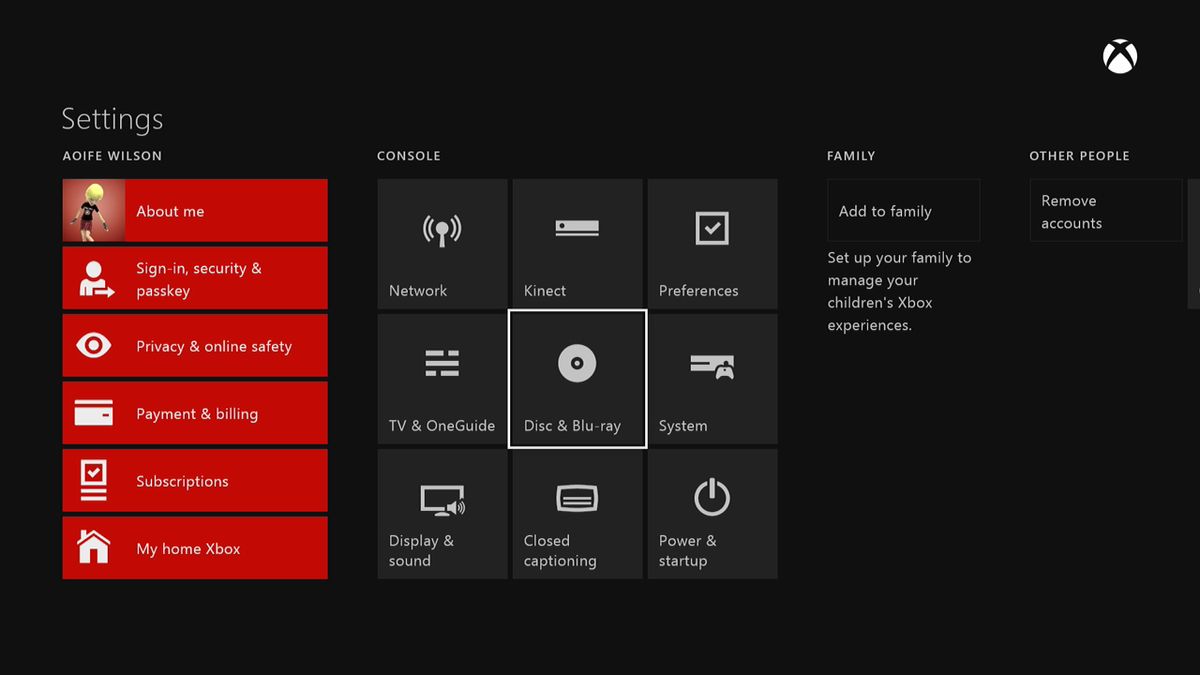Viewport: 1200px width, 675px height.
Task: View your Subscriptions
Action: click(x=194, y=480)
